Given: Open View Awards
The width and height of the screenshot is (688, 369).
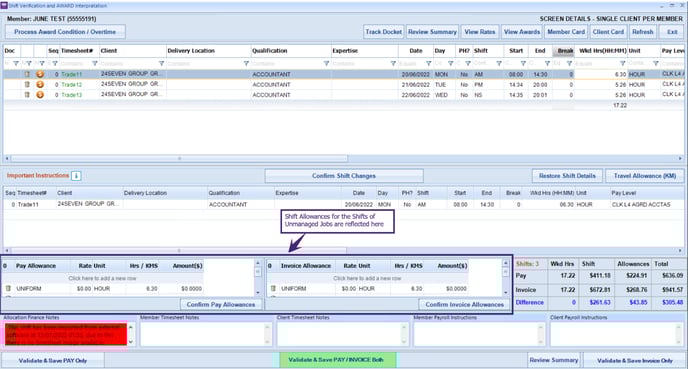Looking at the screenshot, I should (522, 32).
